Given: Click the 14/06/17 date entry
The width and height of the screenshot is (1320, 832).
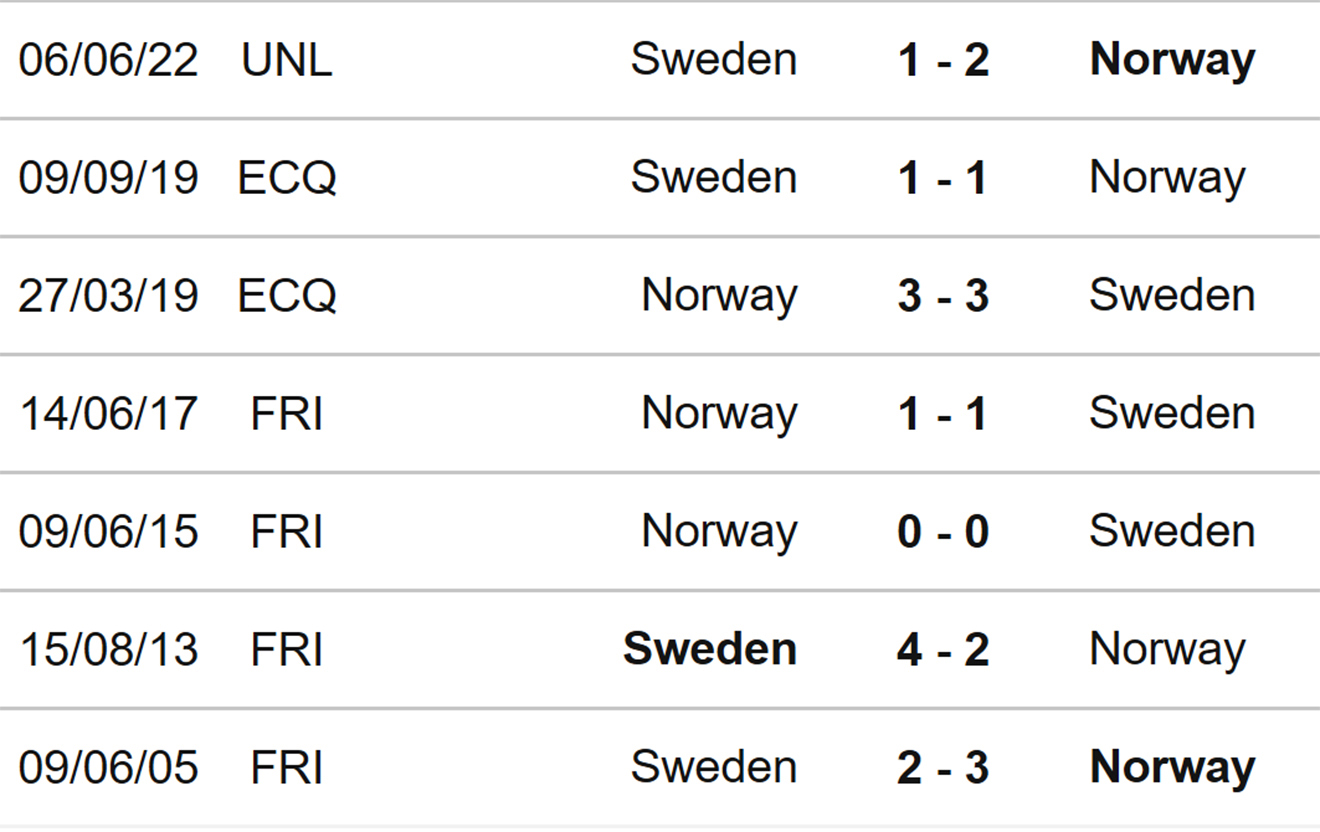Looking at the screenshot, I should 108,415.
